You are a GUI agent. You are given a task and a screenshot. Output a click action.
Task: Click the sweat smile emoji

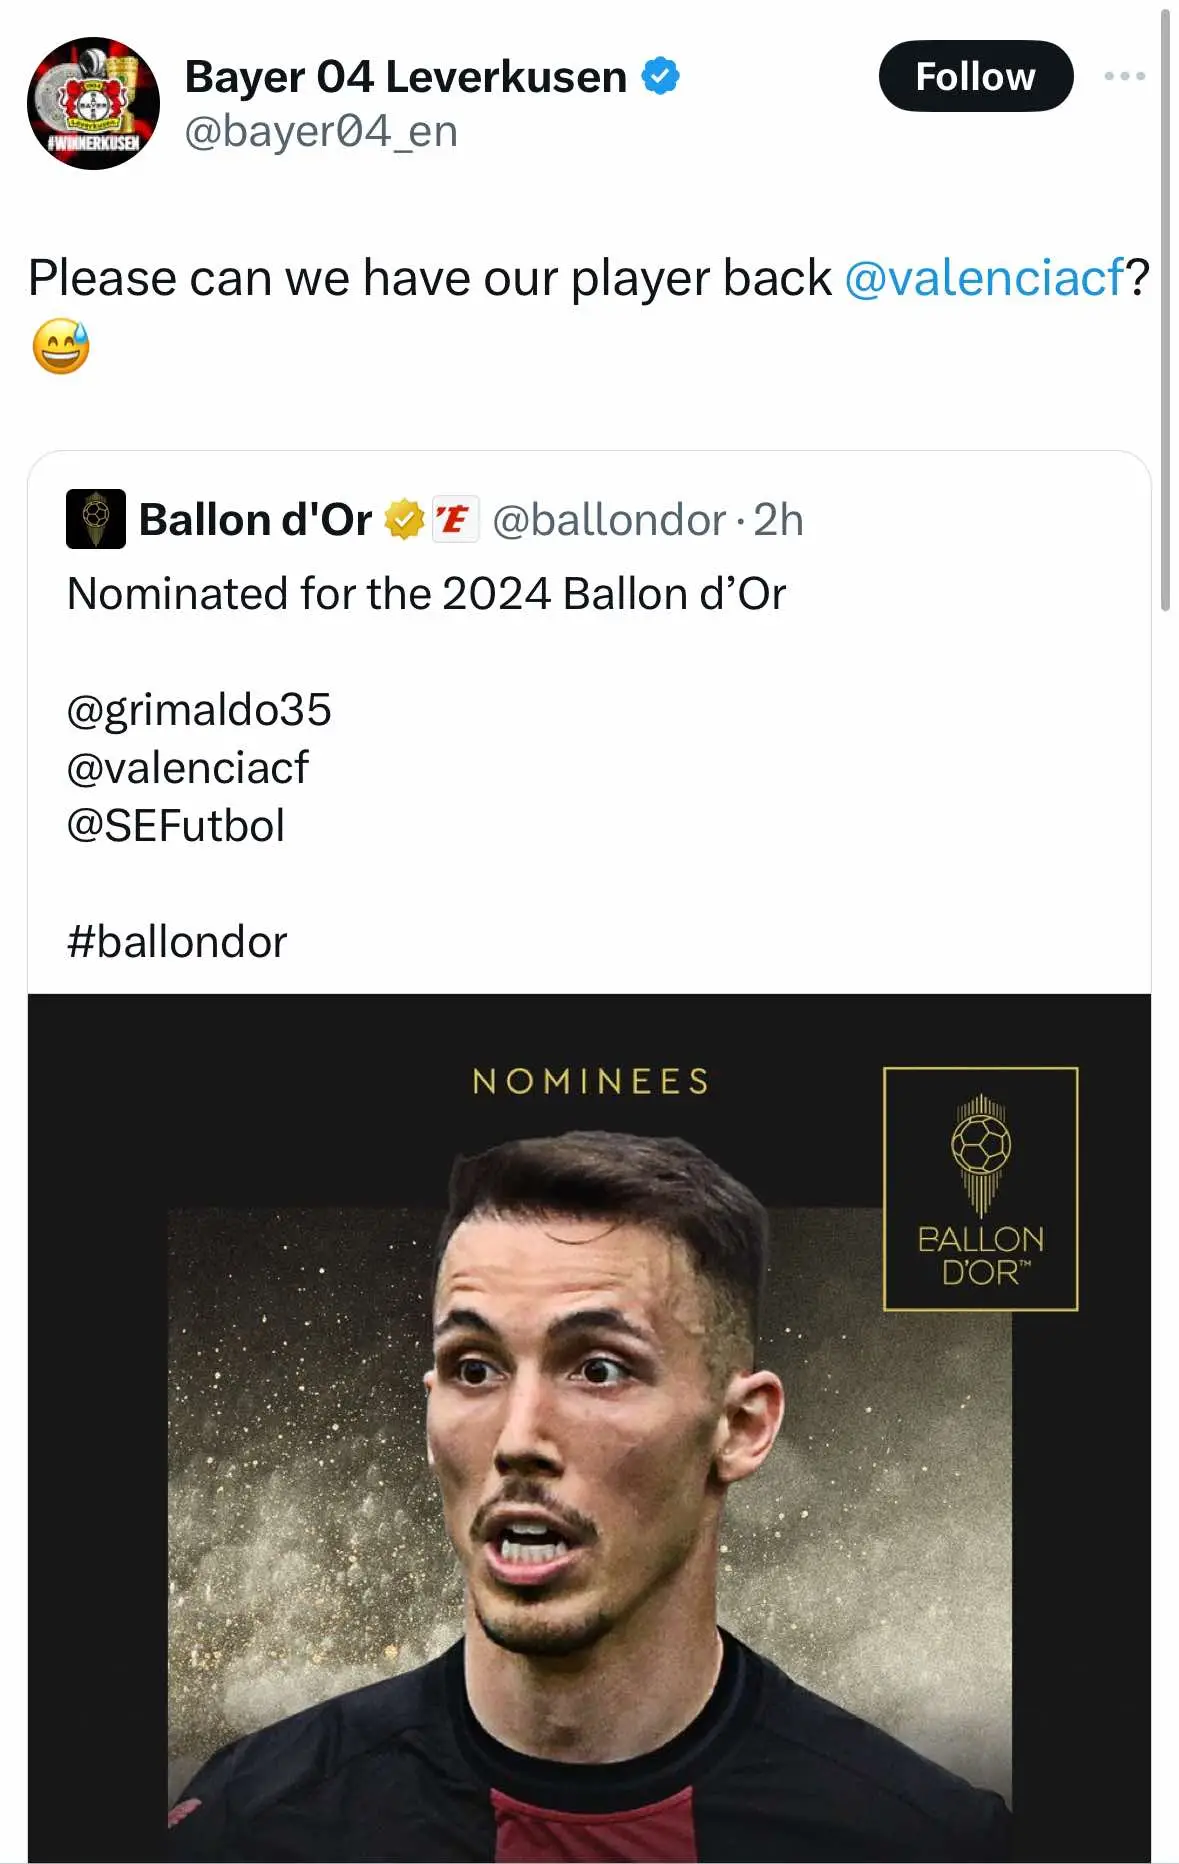click(61, 346)
